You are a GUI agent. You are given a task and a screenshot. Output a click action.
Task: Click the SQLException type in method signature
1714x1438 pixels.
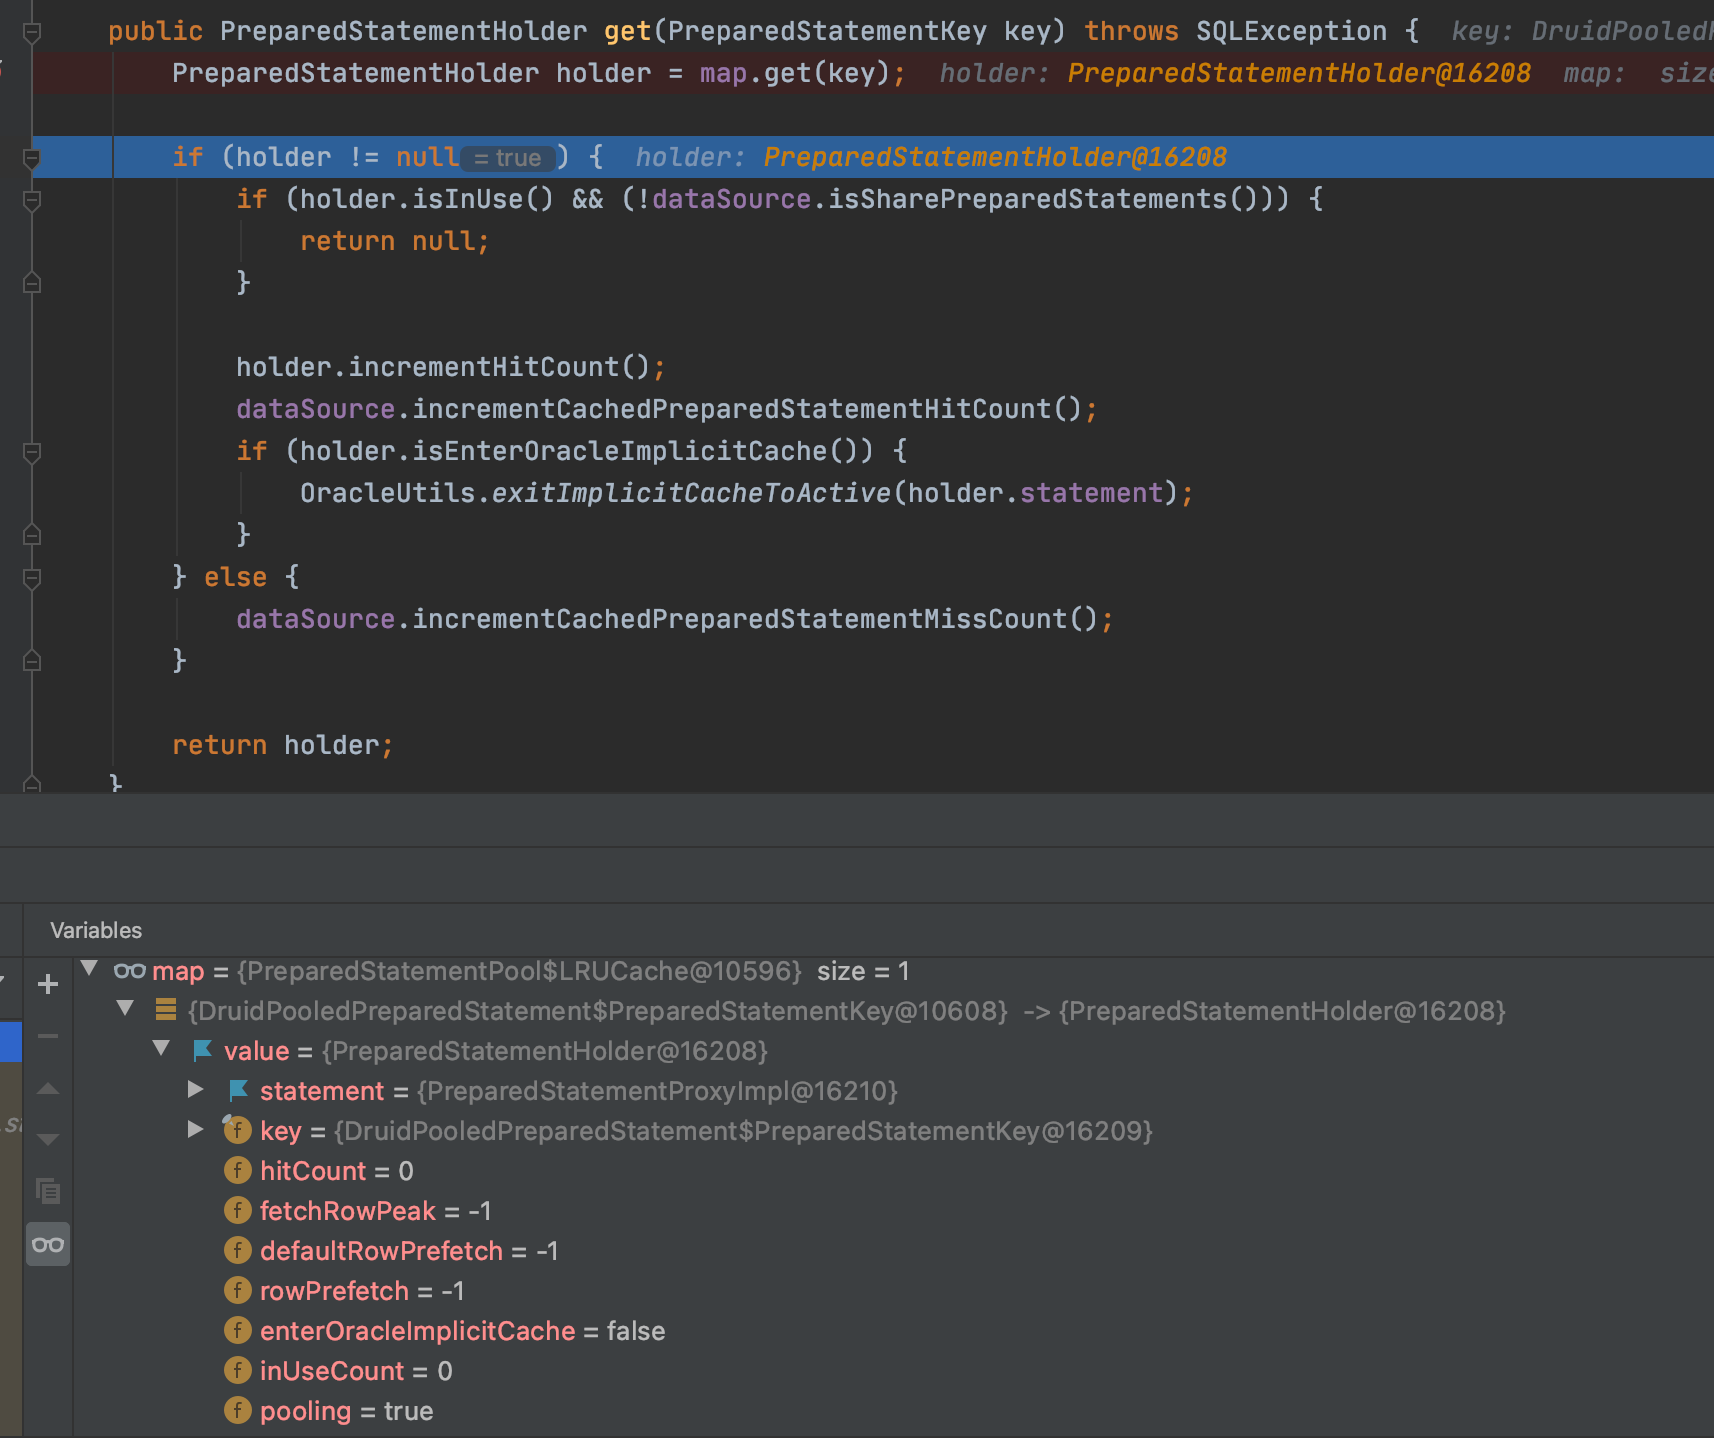point(1291,31)
